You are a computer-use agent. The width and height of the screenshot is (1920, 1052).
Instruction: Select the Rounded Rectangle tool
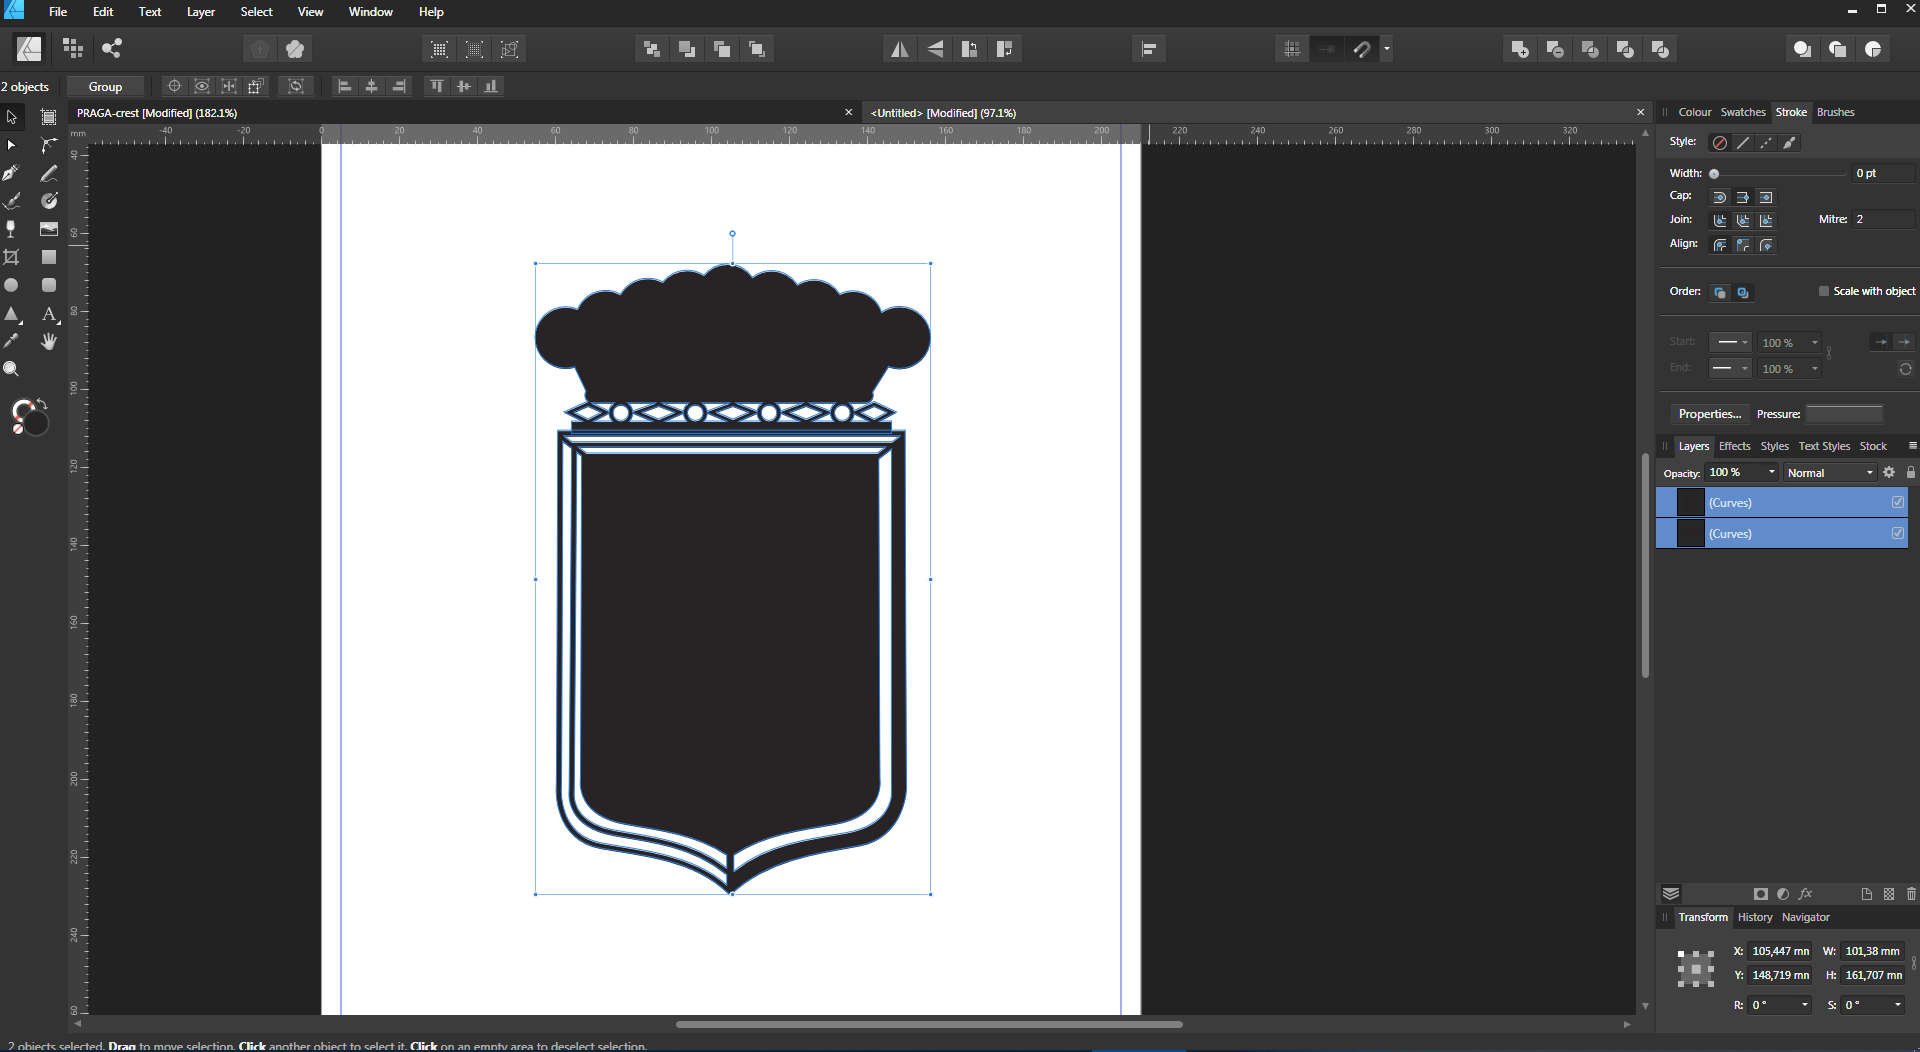pyautogui.click(x=49, y=285)
